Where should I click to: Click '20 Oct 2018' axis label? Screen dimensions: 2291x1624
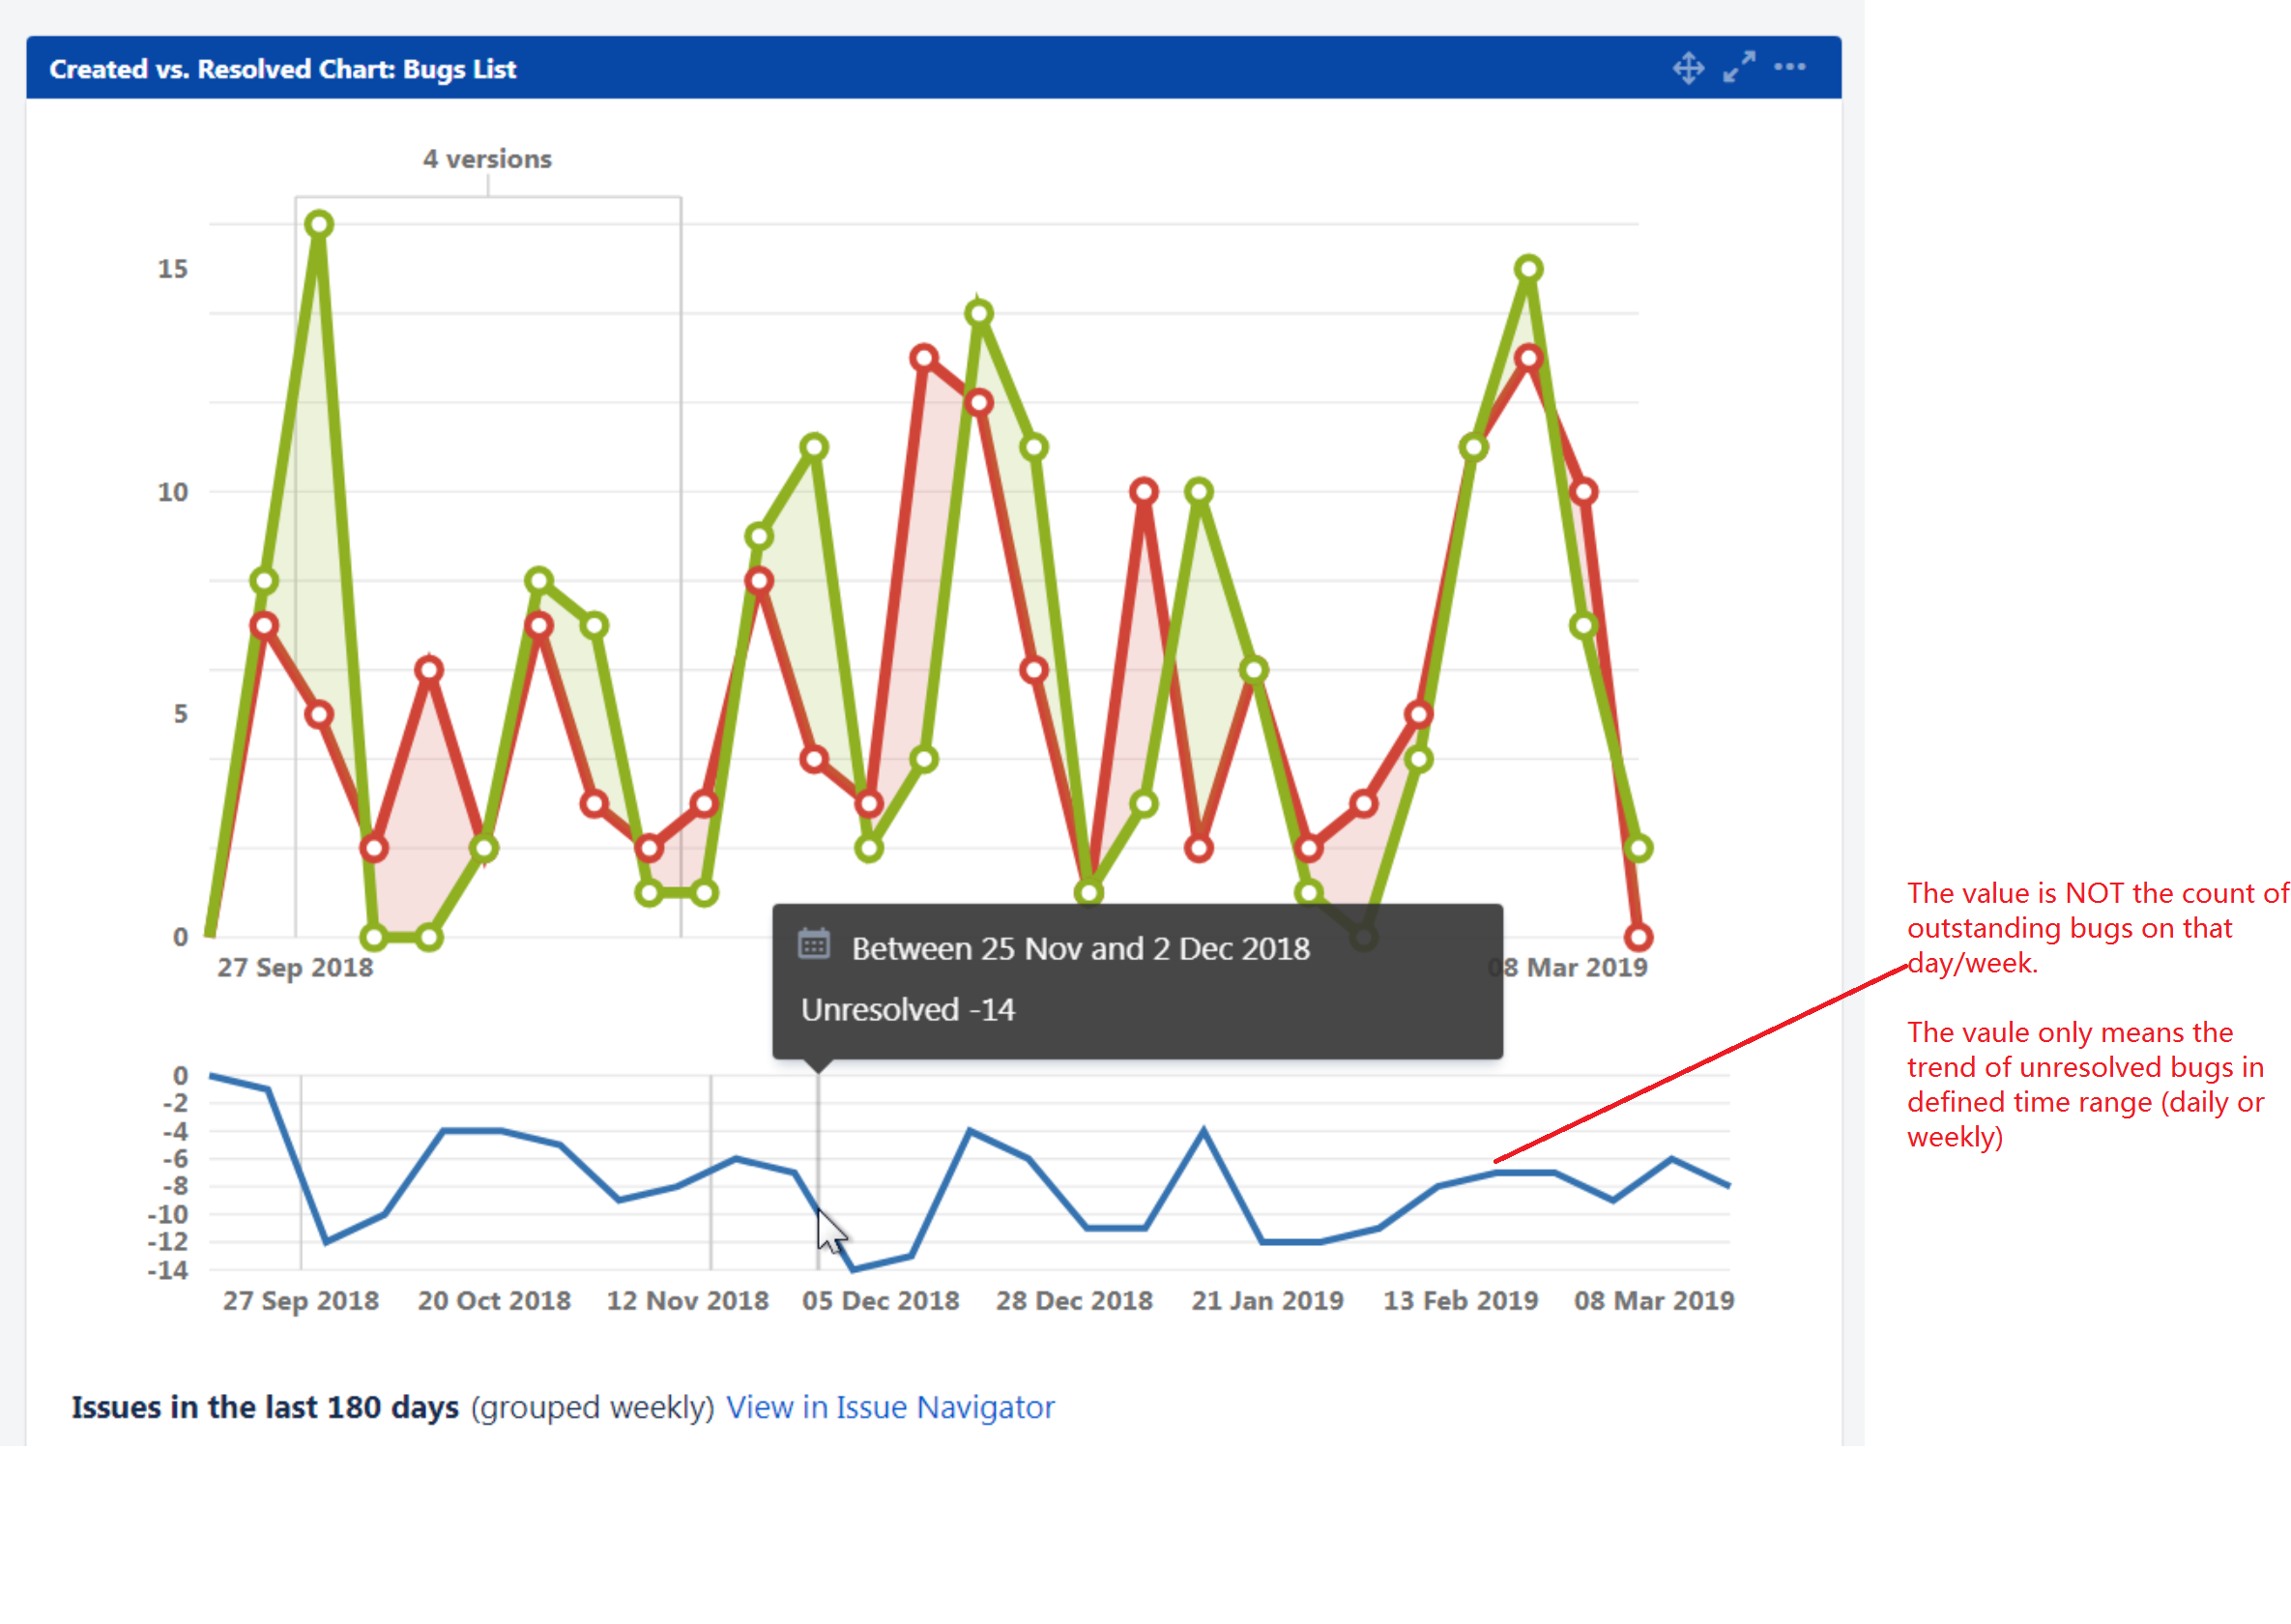click(x=494, y=1300)
